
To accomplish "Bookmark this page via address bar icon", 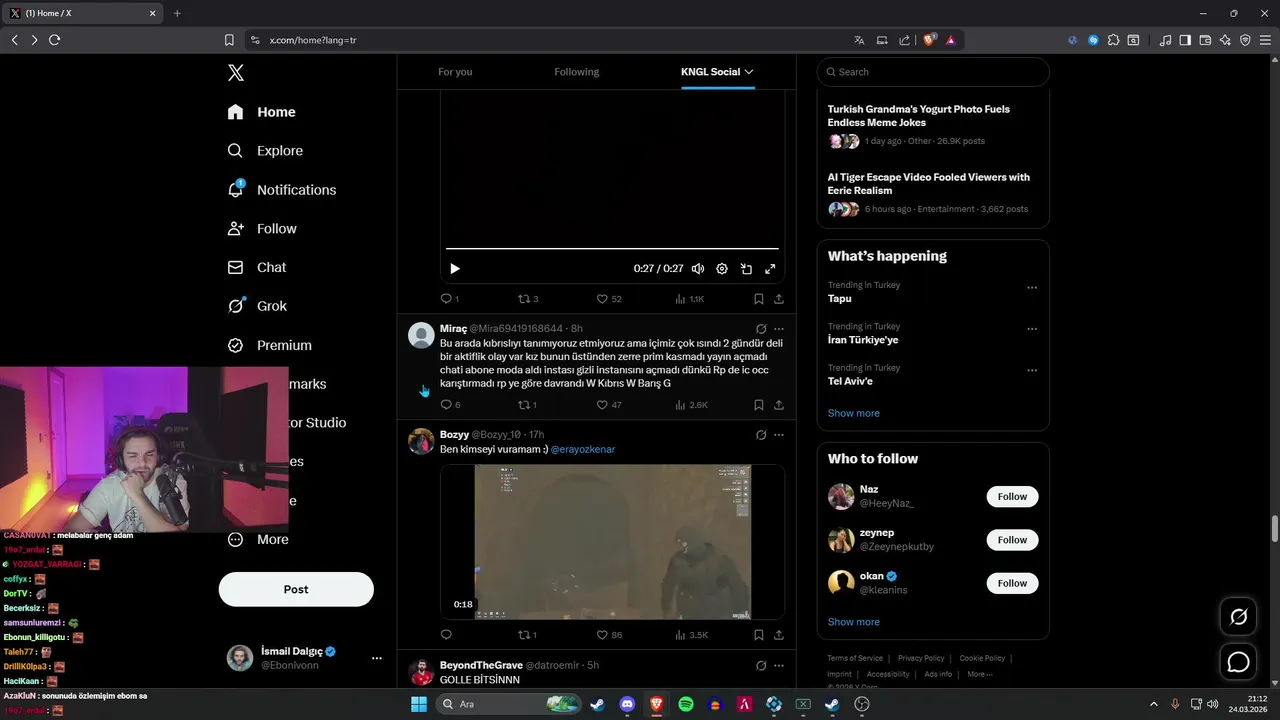I will point(229,40).
